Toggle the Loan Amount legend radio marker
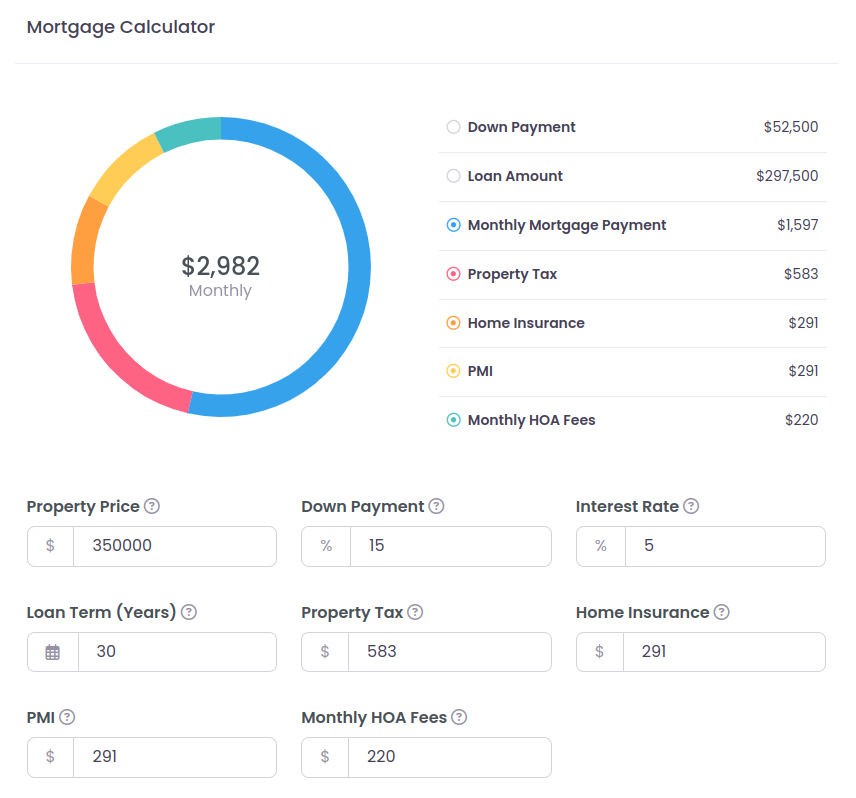The image size is (856, 798). click(454, 176)
